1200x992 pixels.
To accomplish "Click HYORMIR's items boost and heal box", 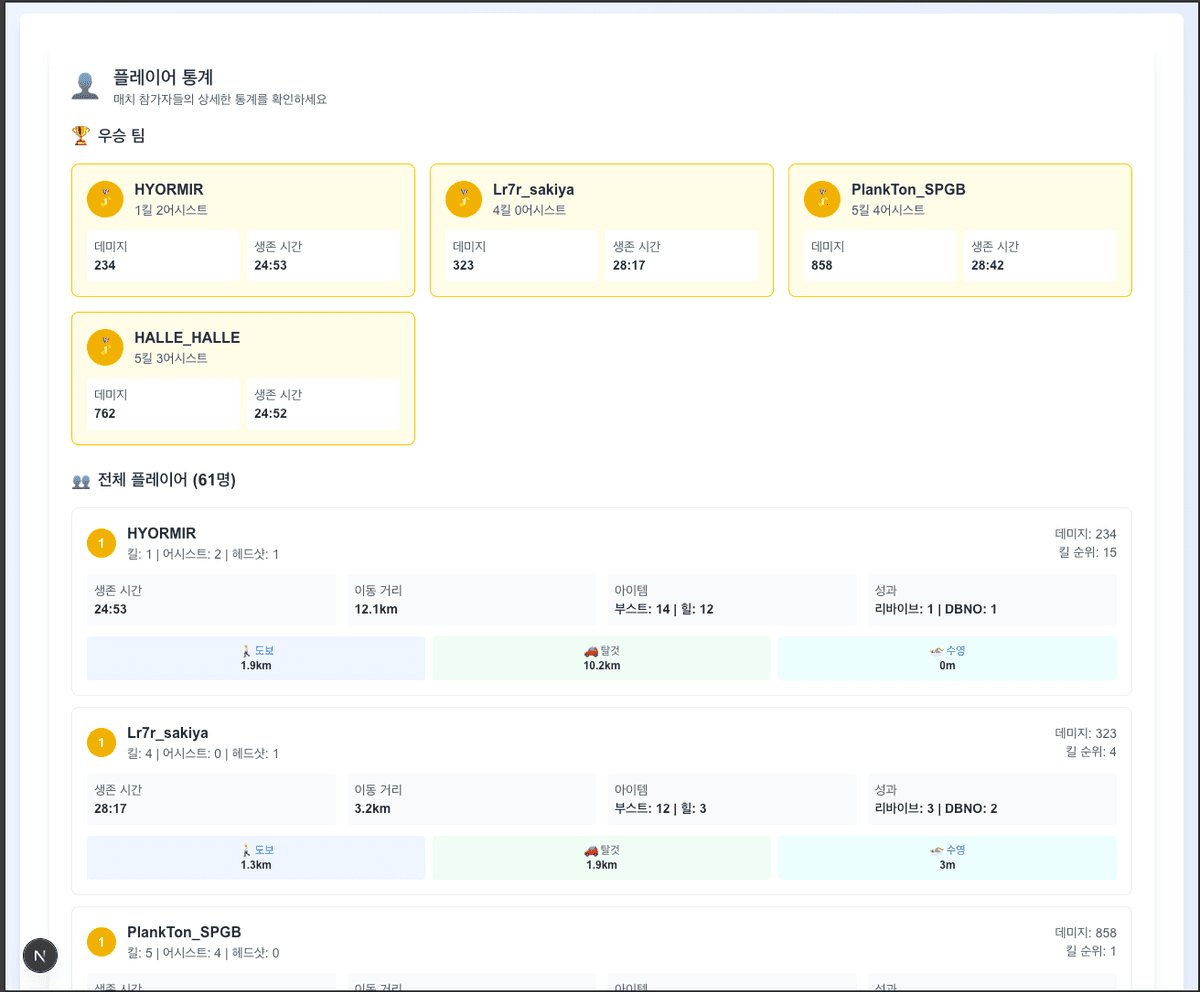I will (x=731, y=600).
